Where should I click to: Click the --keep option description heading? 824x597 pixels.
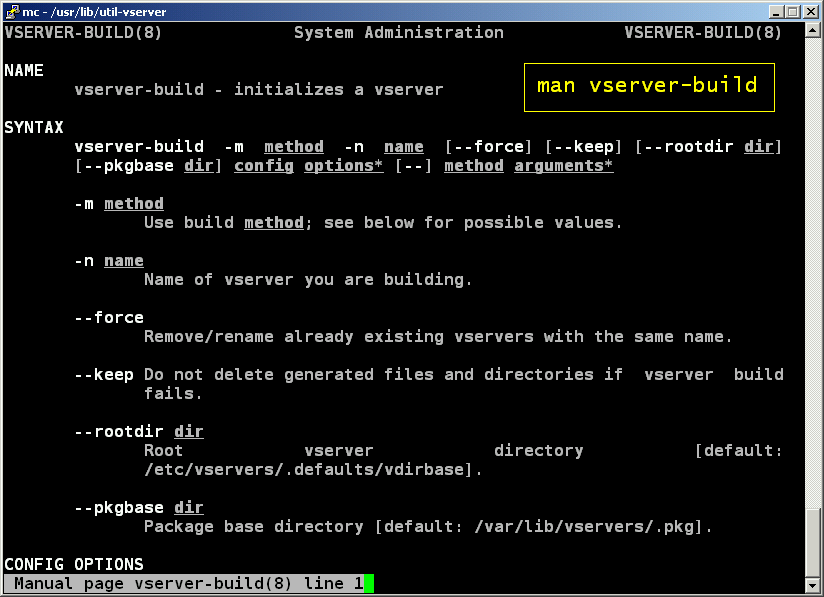(104, 374)
